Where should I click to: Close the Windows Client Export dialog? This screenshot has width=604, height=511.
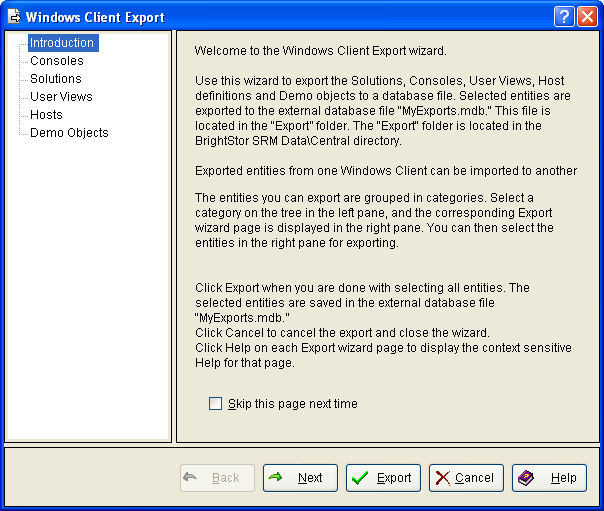587,17
